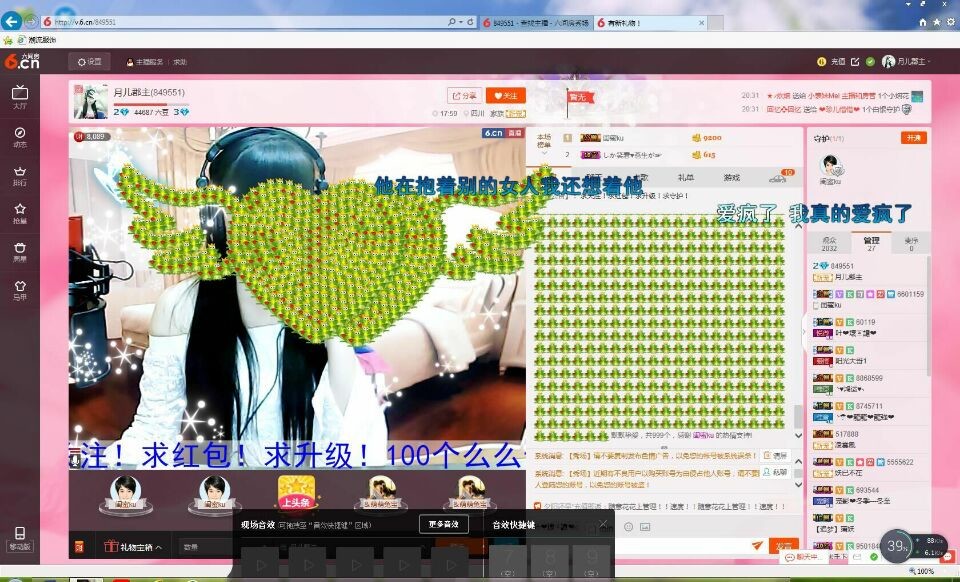Image resolution: width=960 pixels, height=582 pixels.
Task: Click the 更多音效 button
Action: pos(444,524)
